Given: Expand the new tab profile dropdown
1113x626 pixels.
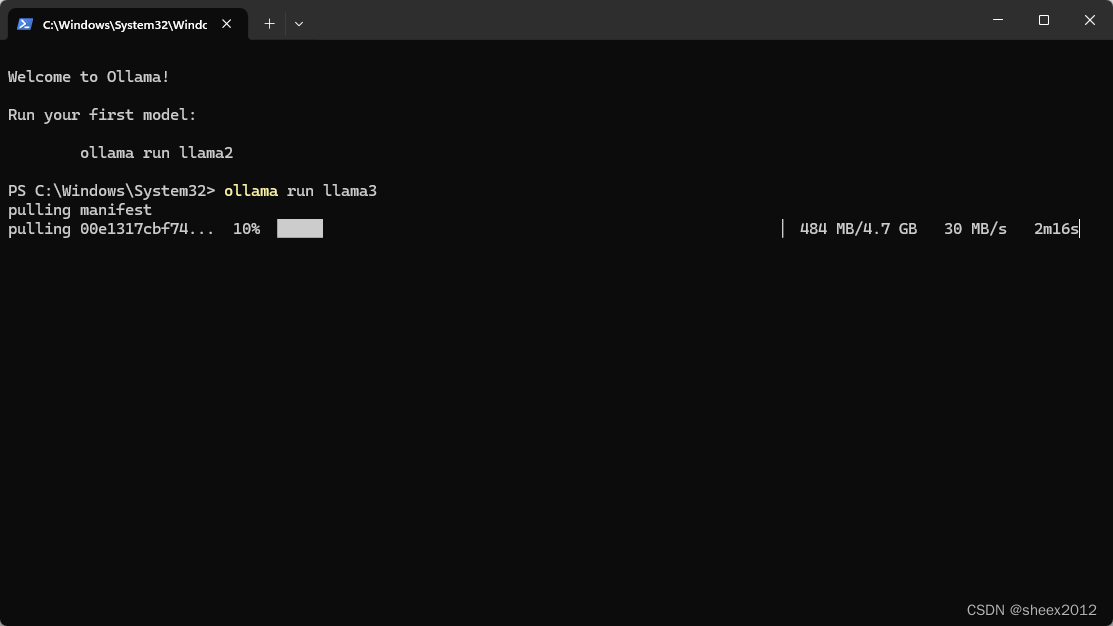Looking at the screenshot, I should pyautogui.click(x=299, y=24).
